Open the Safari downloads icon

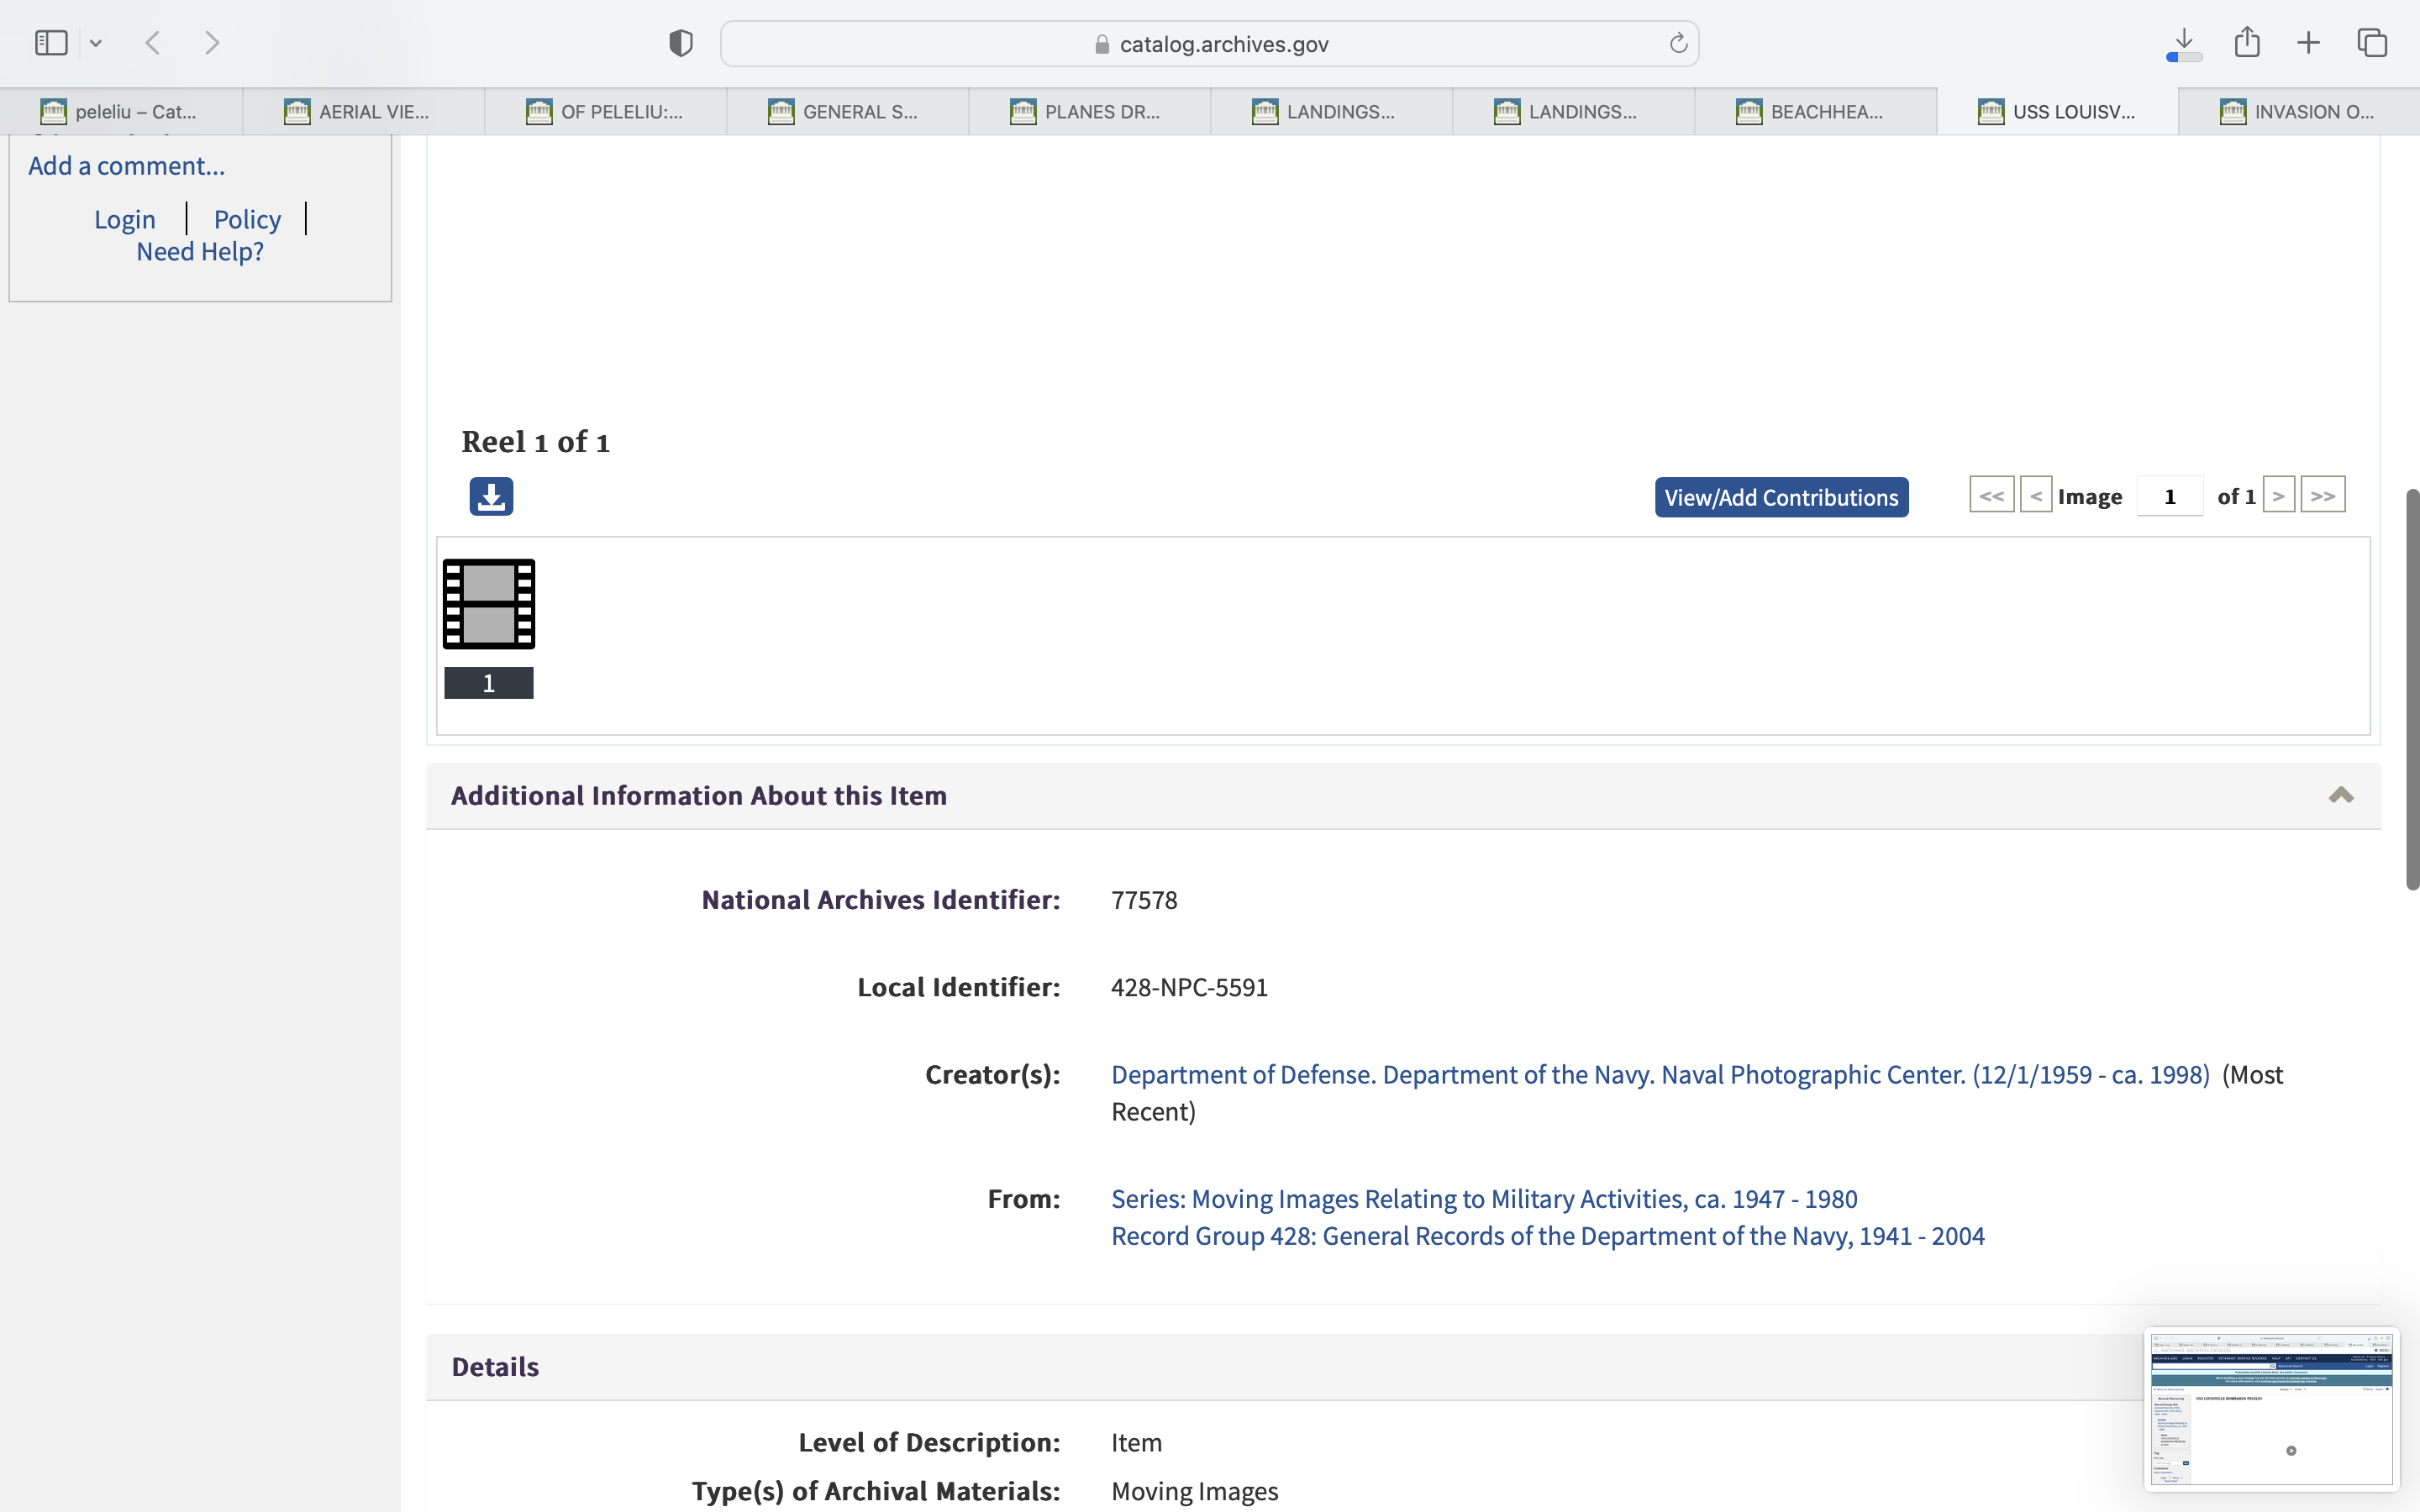(2184, 43)
